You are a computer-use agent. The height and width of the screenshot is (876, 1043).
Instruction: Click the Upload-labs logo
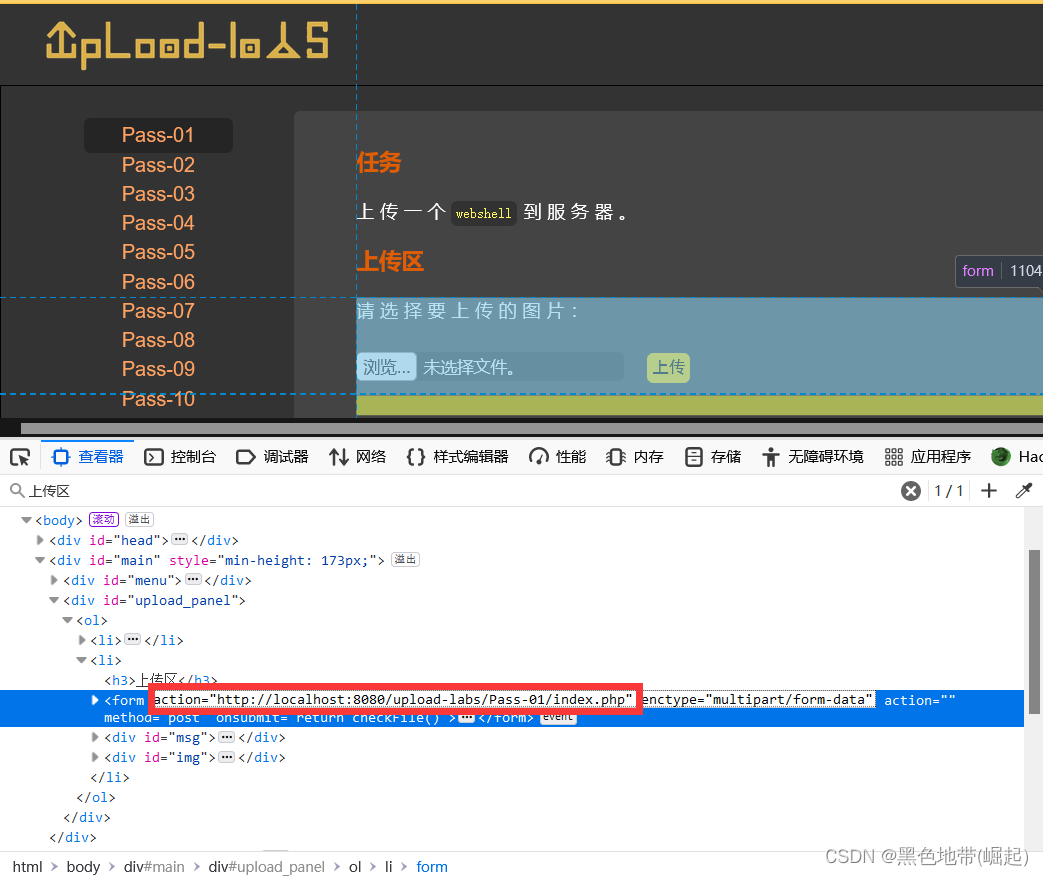click(187, 43)
